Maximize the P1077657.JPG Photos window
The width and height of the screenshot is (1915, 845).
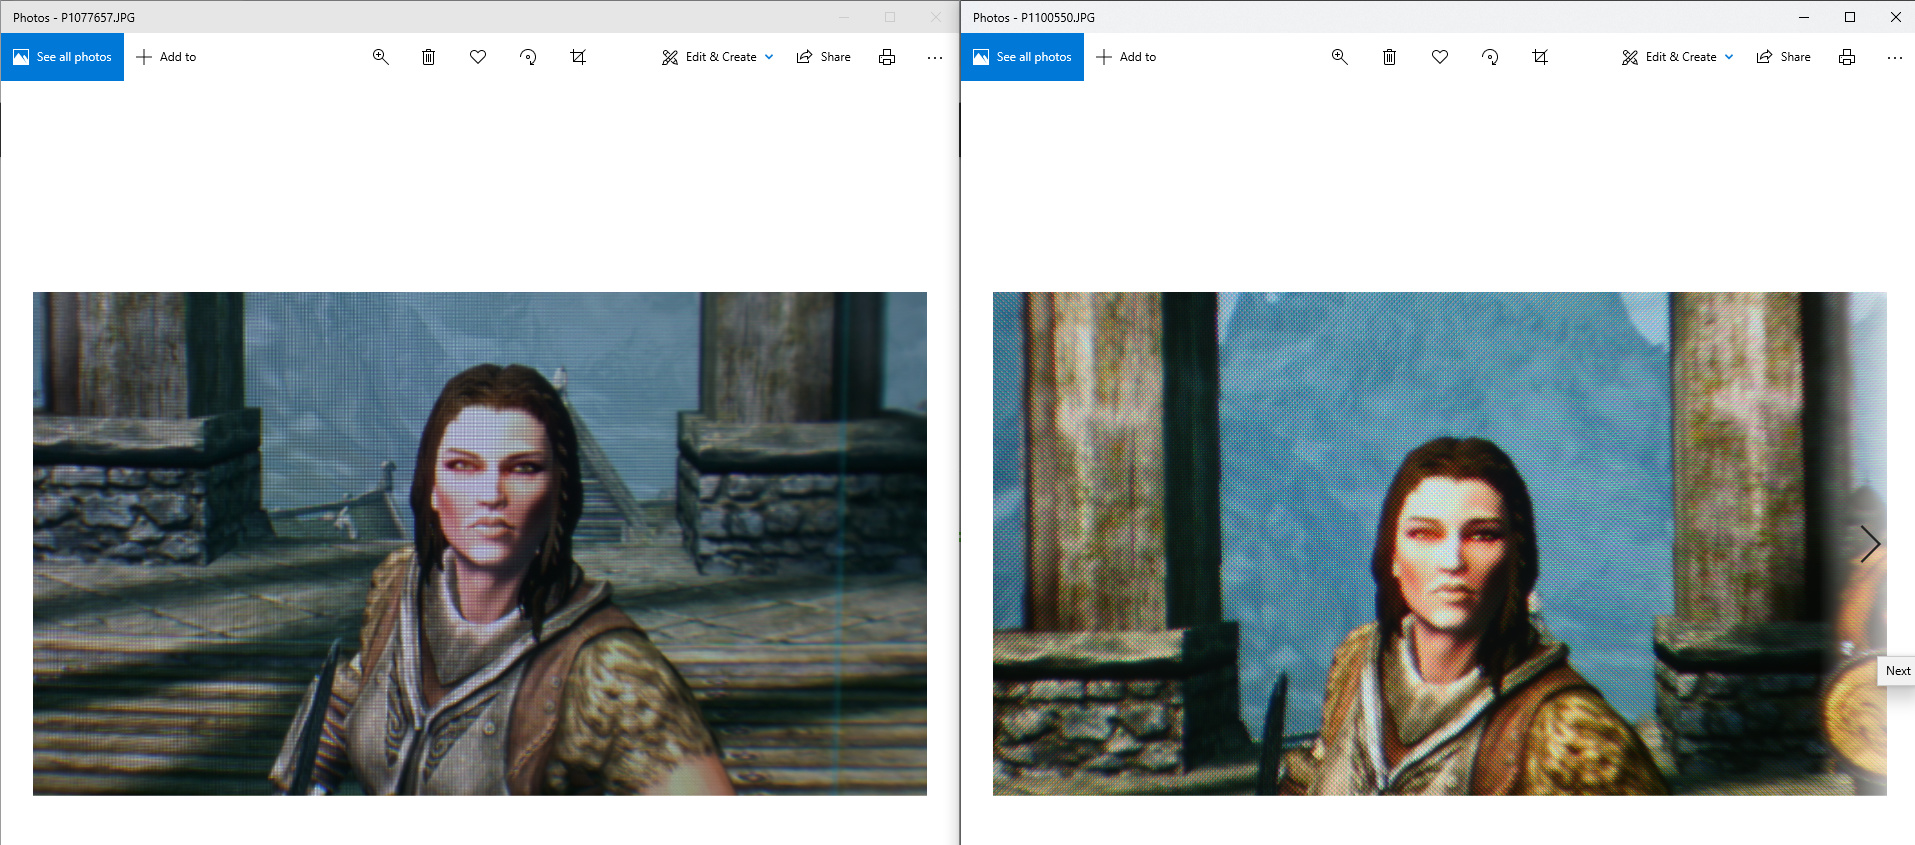pyautogui.click(x=890, y=17)
